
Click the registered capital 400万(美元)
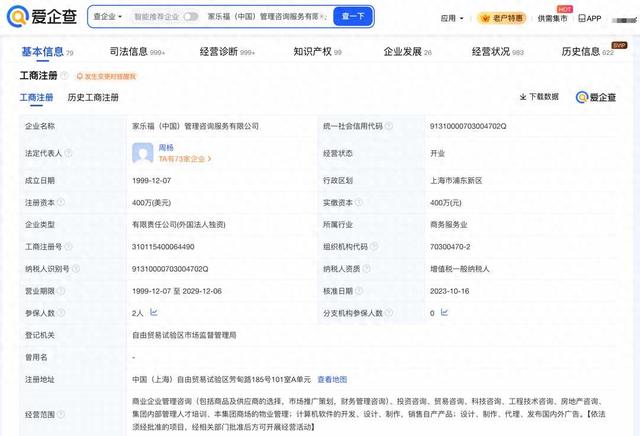pyautogui.click(x=151, y=202)
